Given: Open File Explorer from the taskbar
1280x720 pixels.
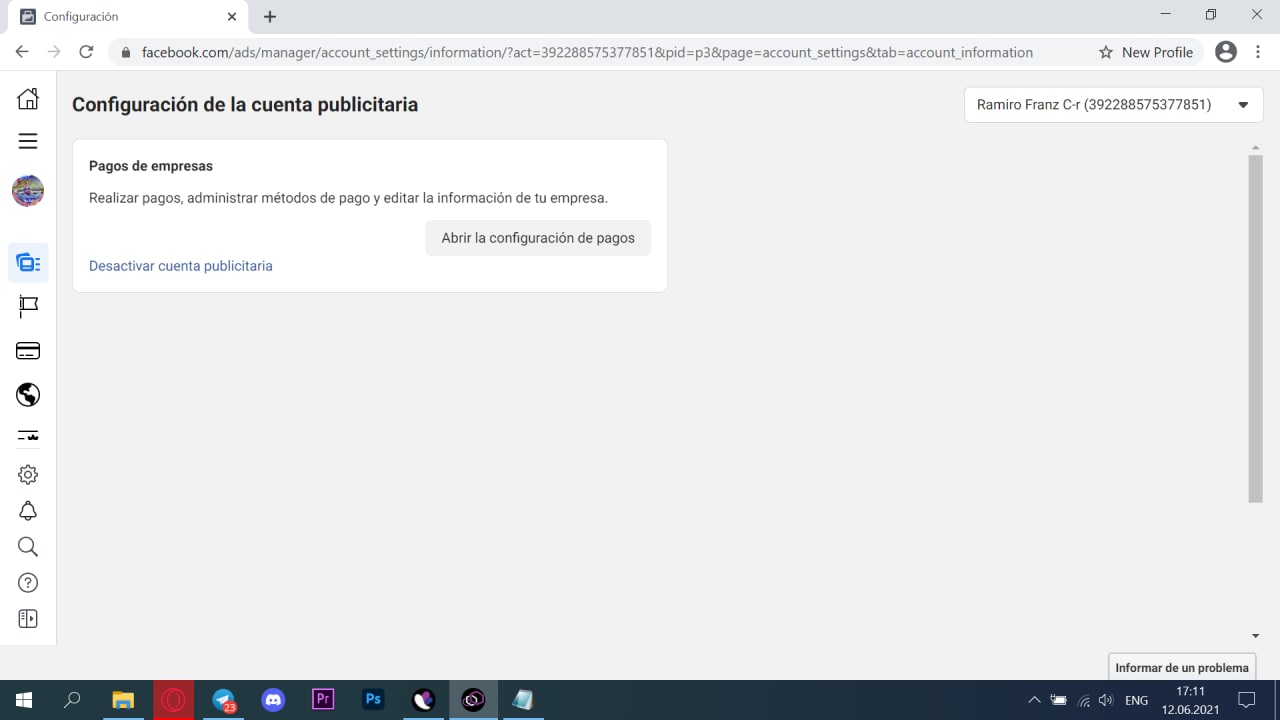Looking at the screenshot, I should [x=123, y=700].
